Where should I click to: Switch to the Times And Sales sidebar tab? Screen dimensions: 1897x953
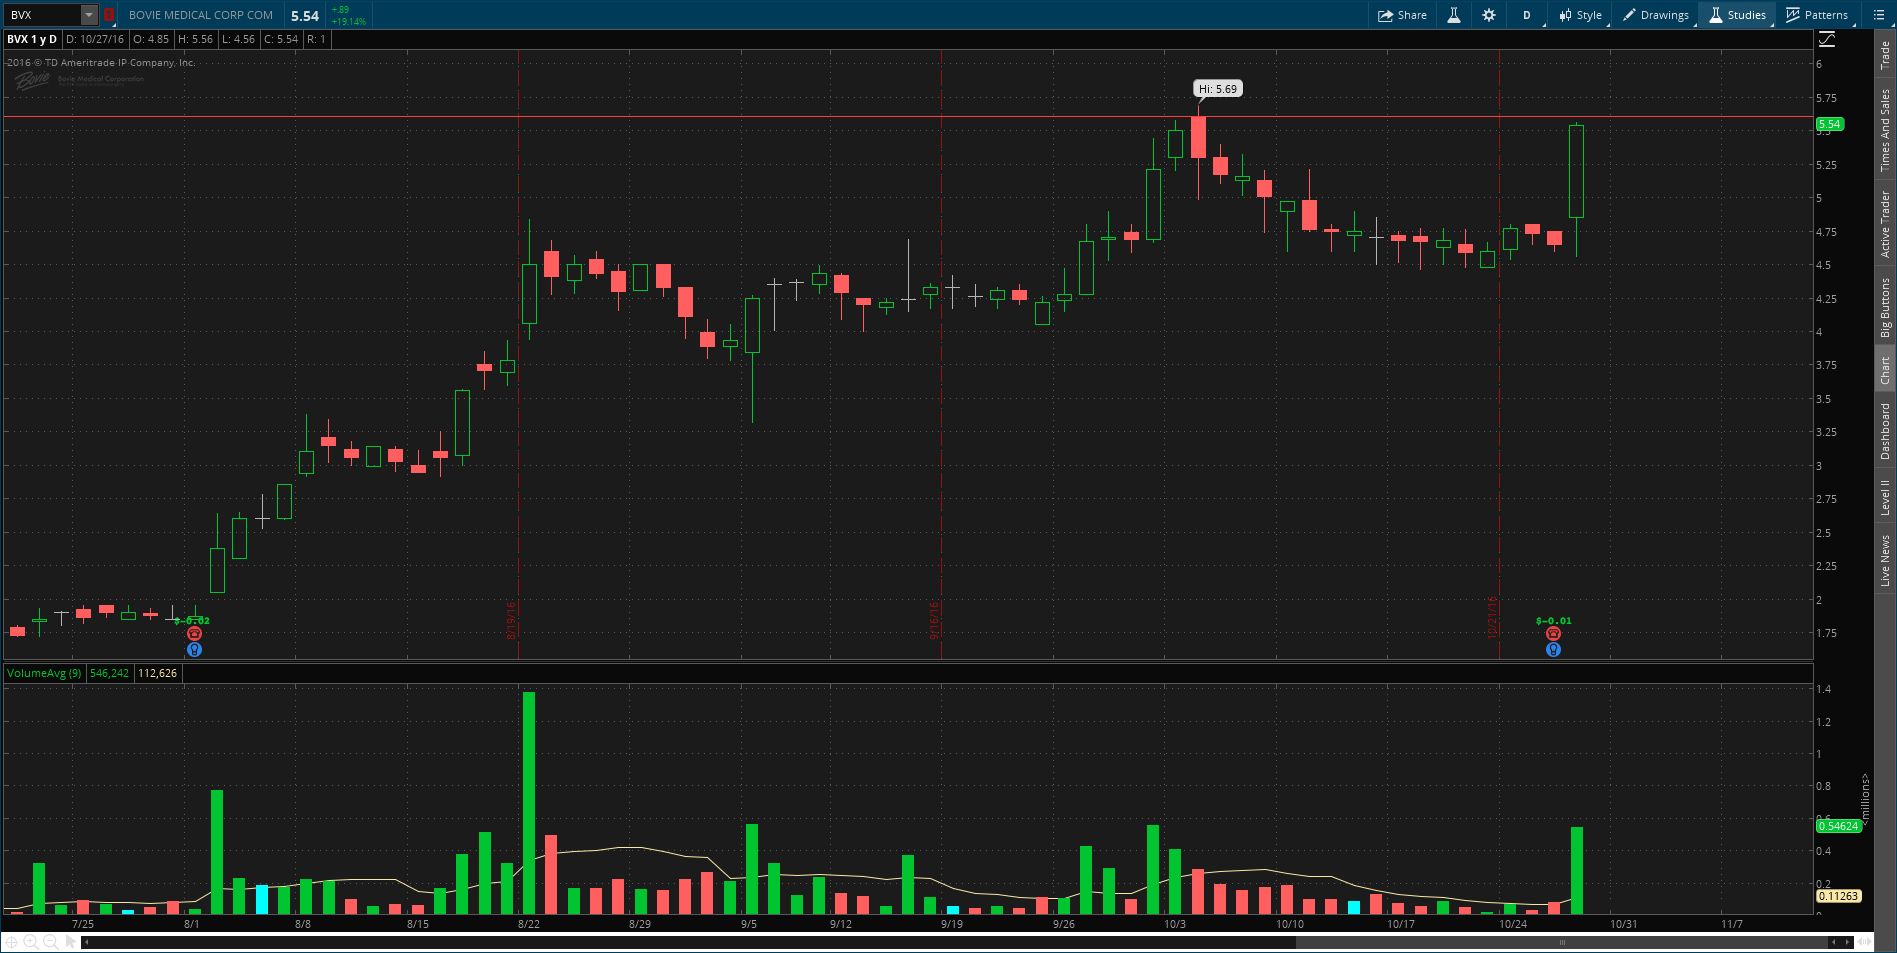pyautogui.click(x=1885, y=130)
